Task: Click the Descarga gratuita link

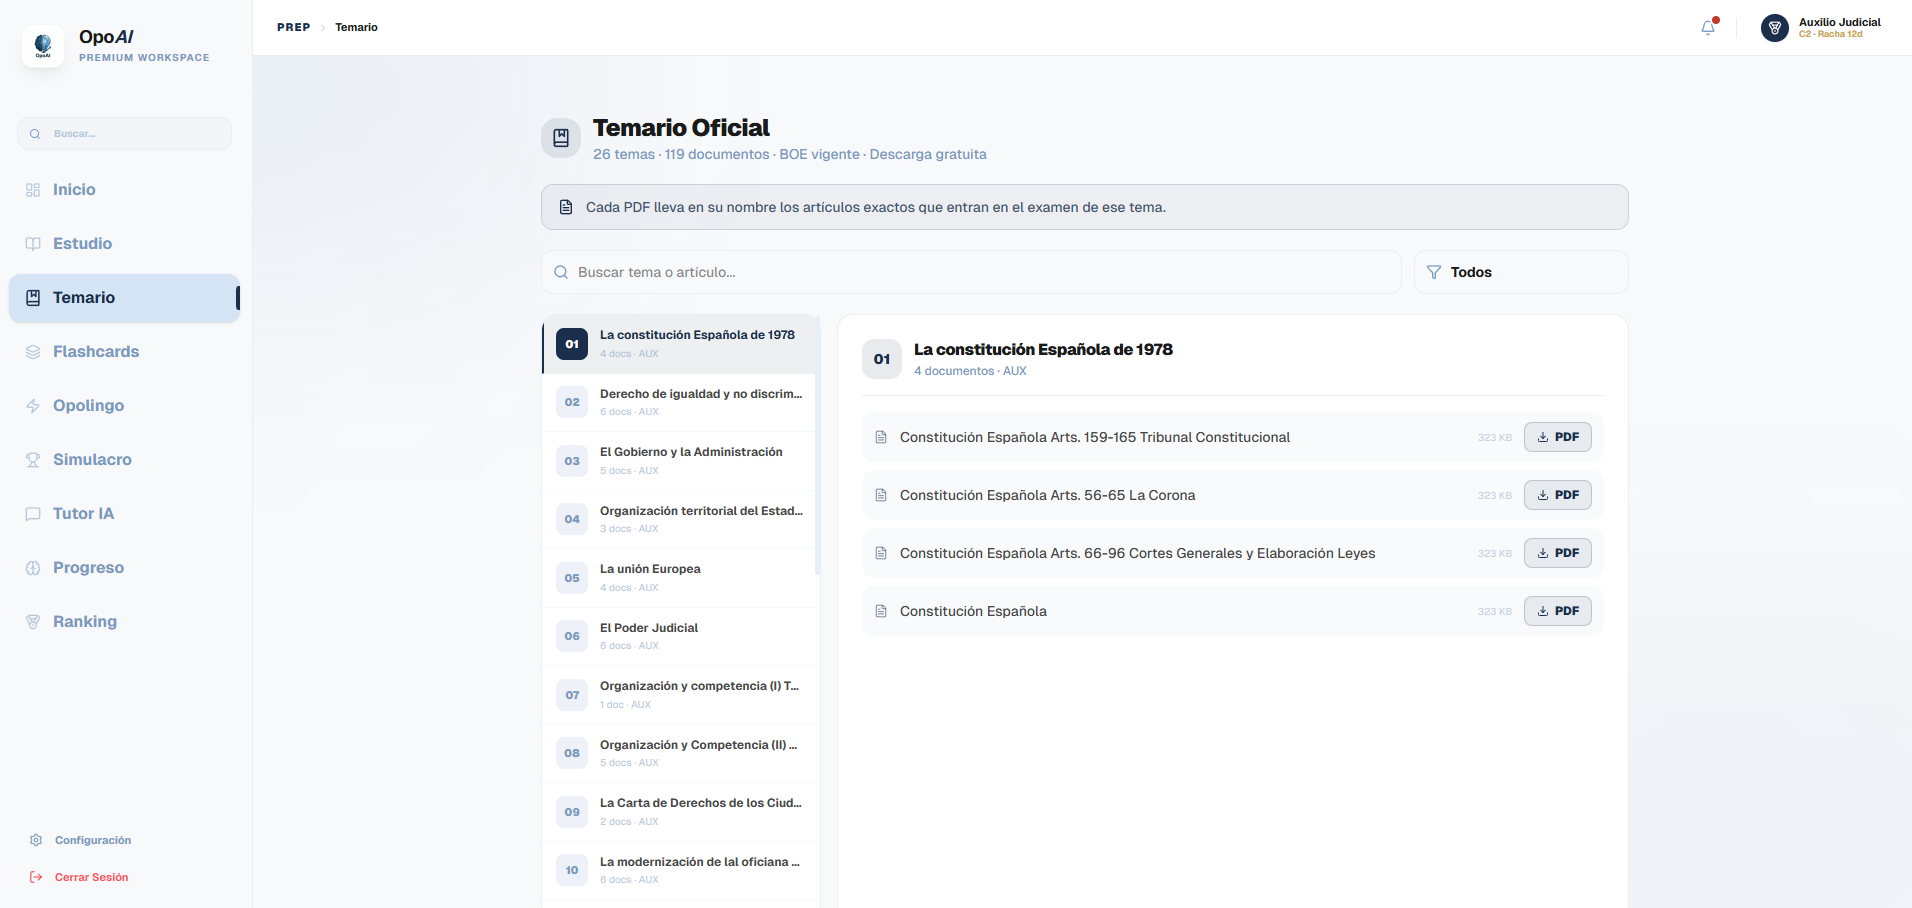Action: 927,154
